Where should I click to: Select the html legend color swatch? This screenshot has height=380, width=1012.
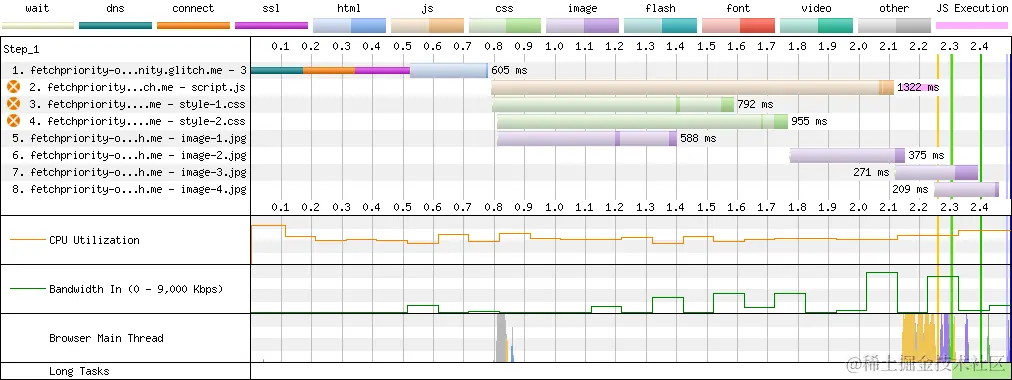coord(349,26)
